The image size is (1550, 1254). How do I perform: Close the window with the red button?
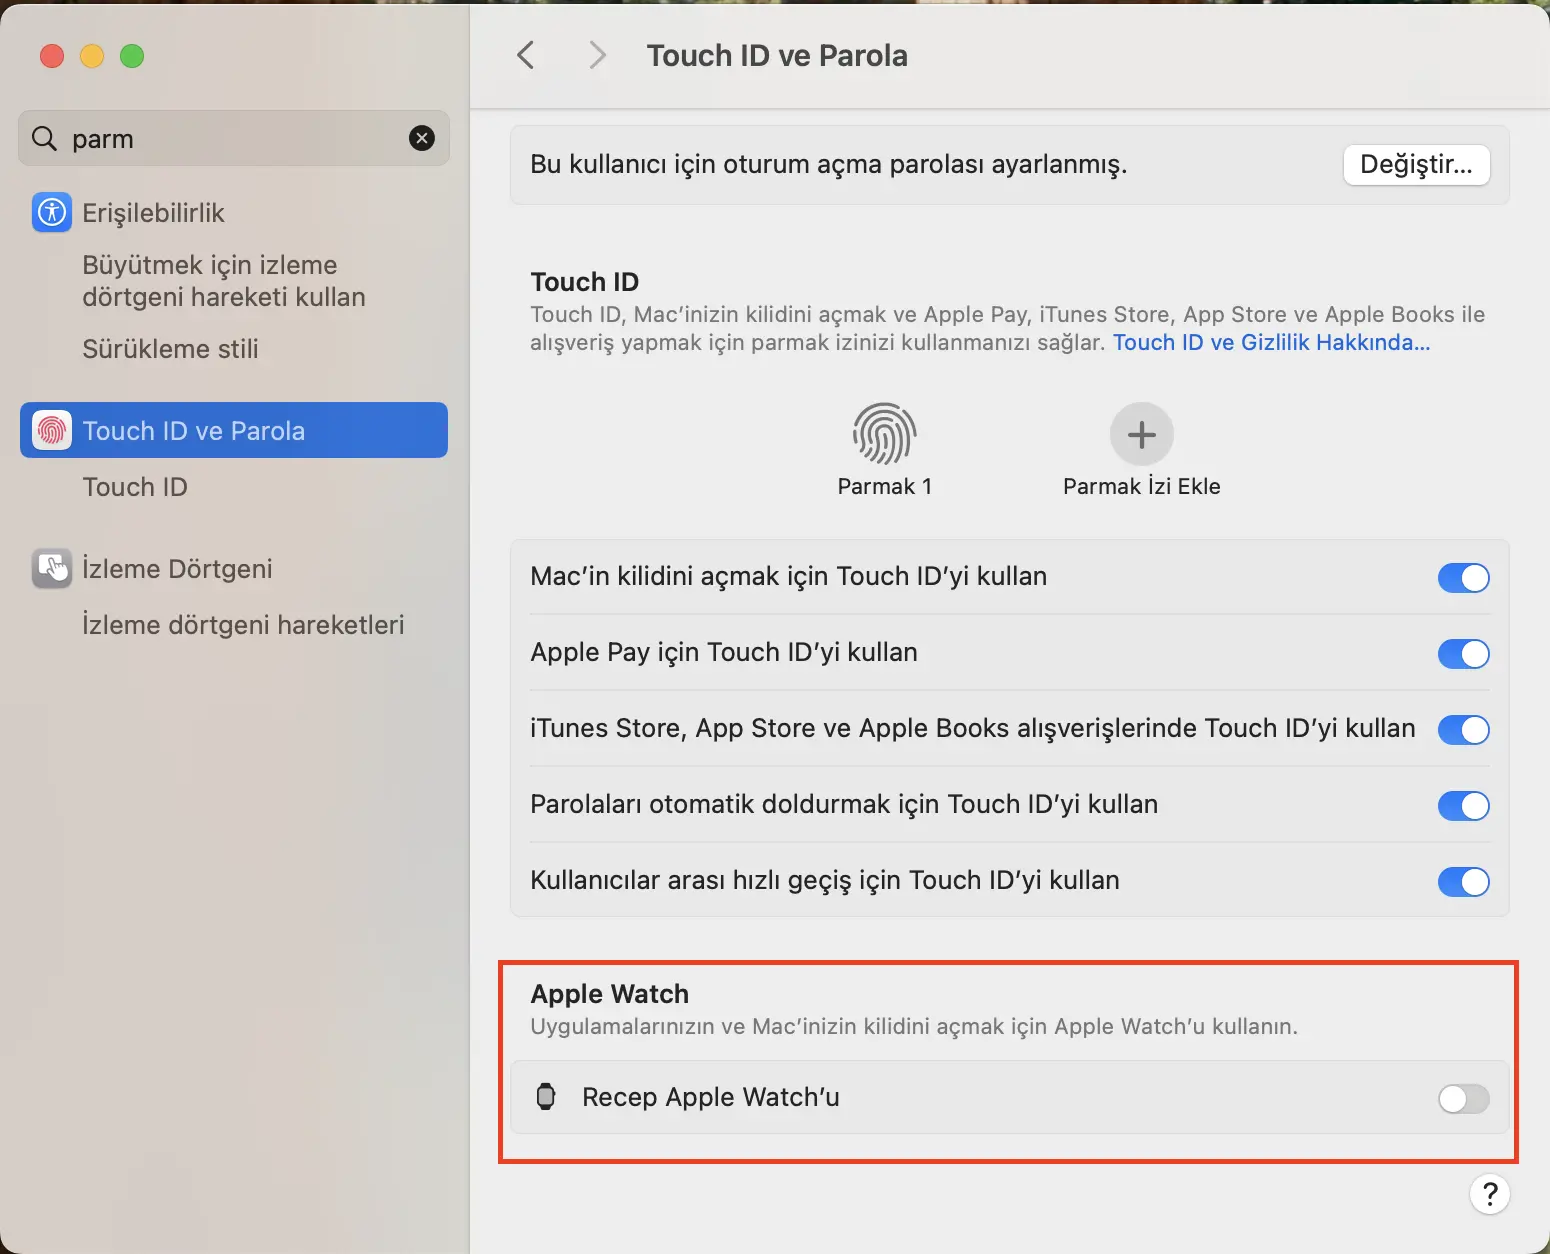(52, 56)
